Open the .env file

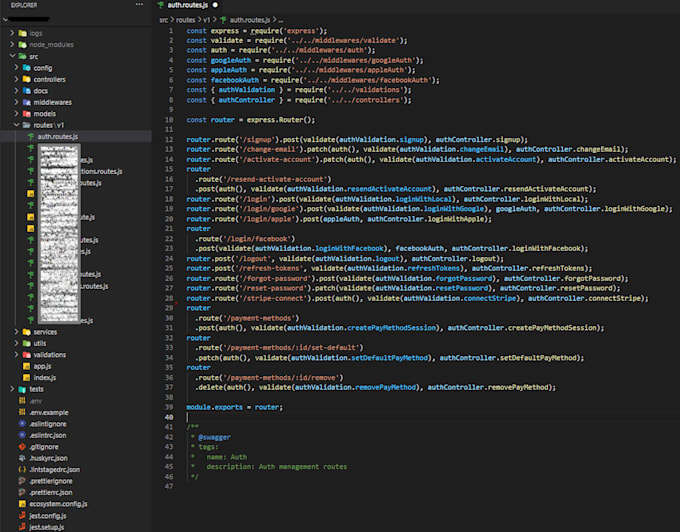(x=36, y=401)
